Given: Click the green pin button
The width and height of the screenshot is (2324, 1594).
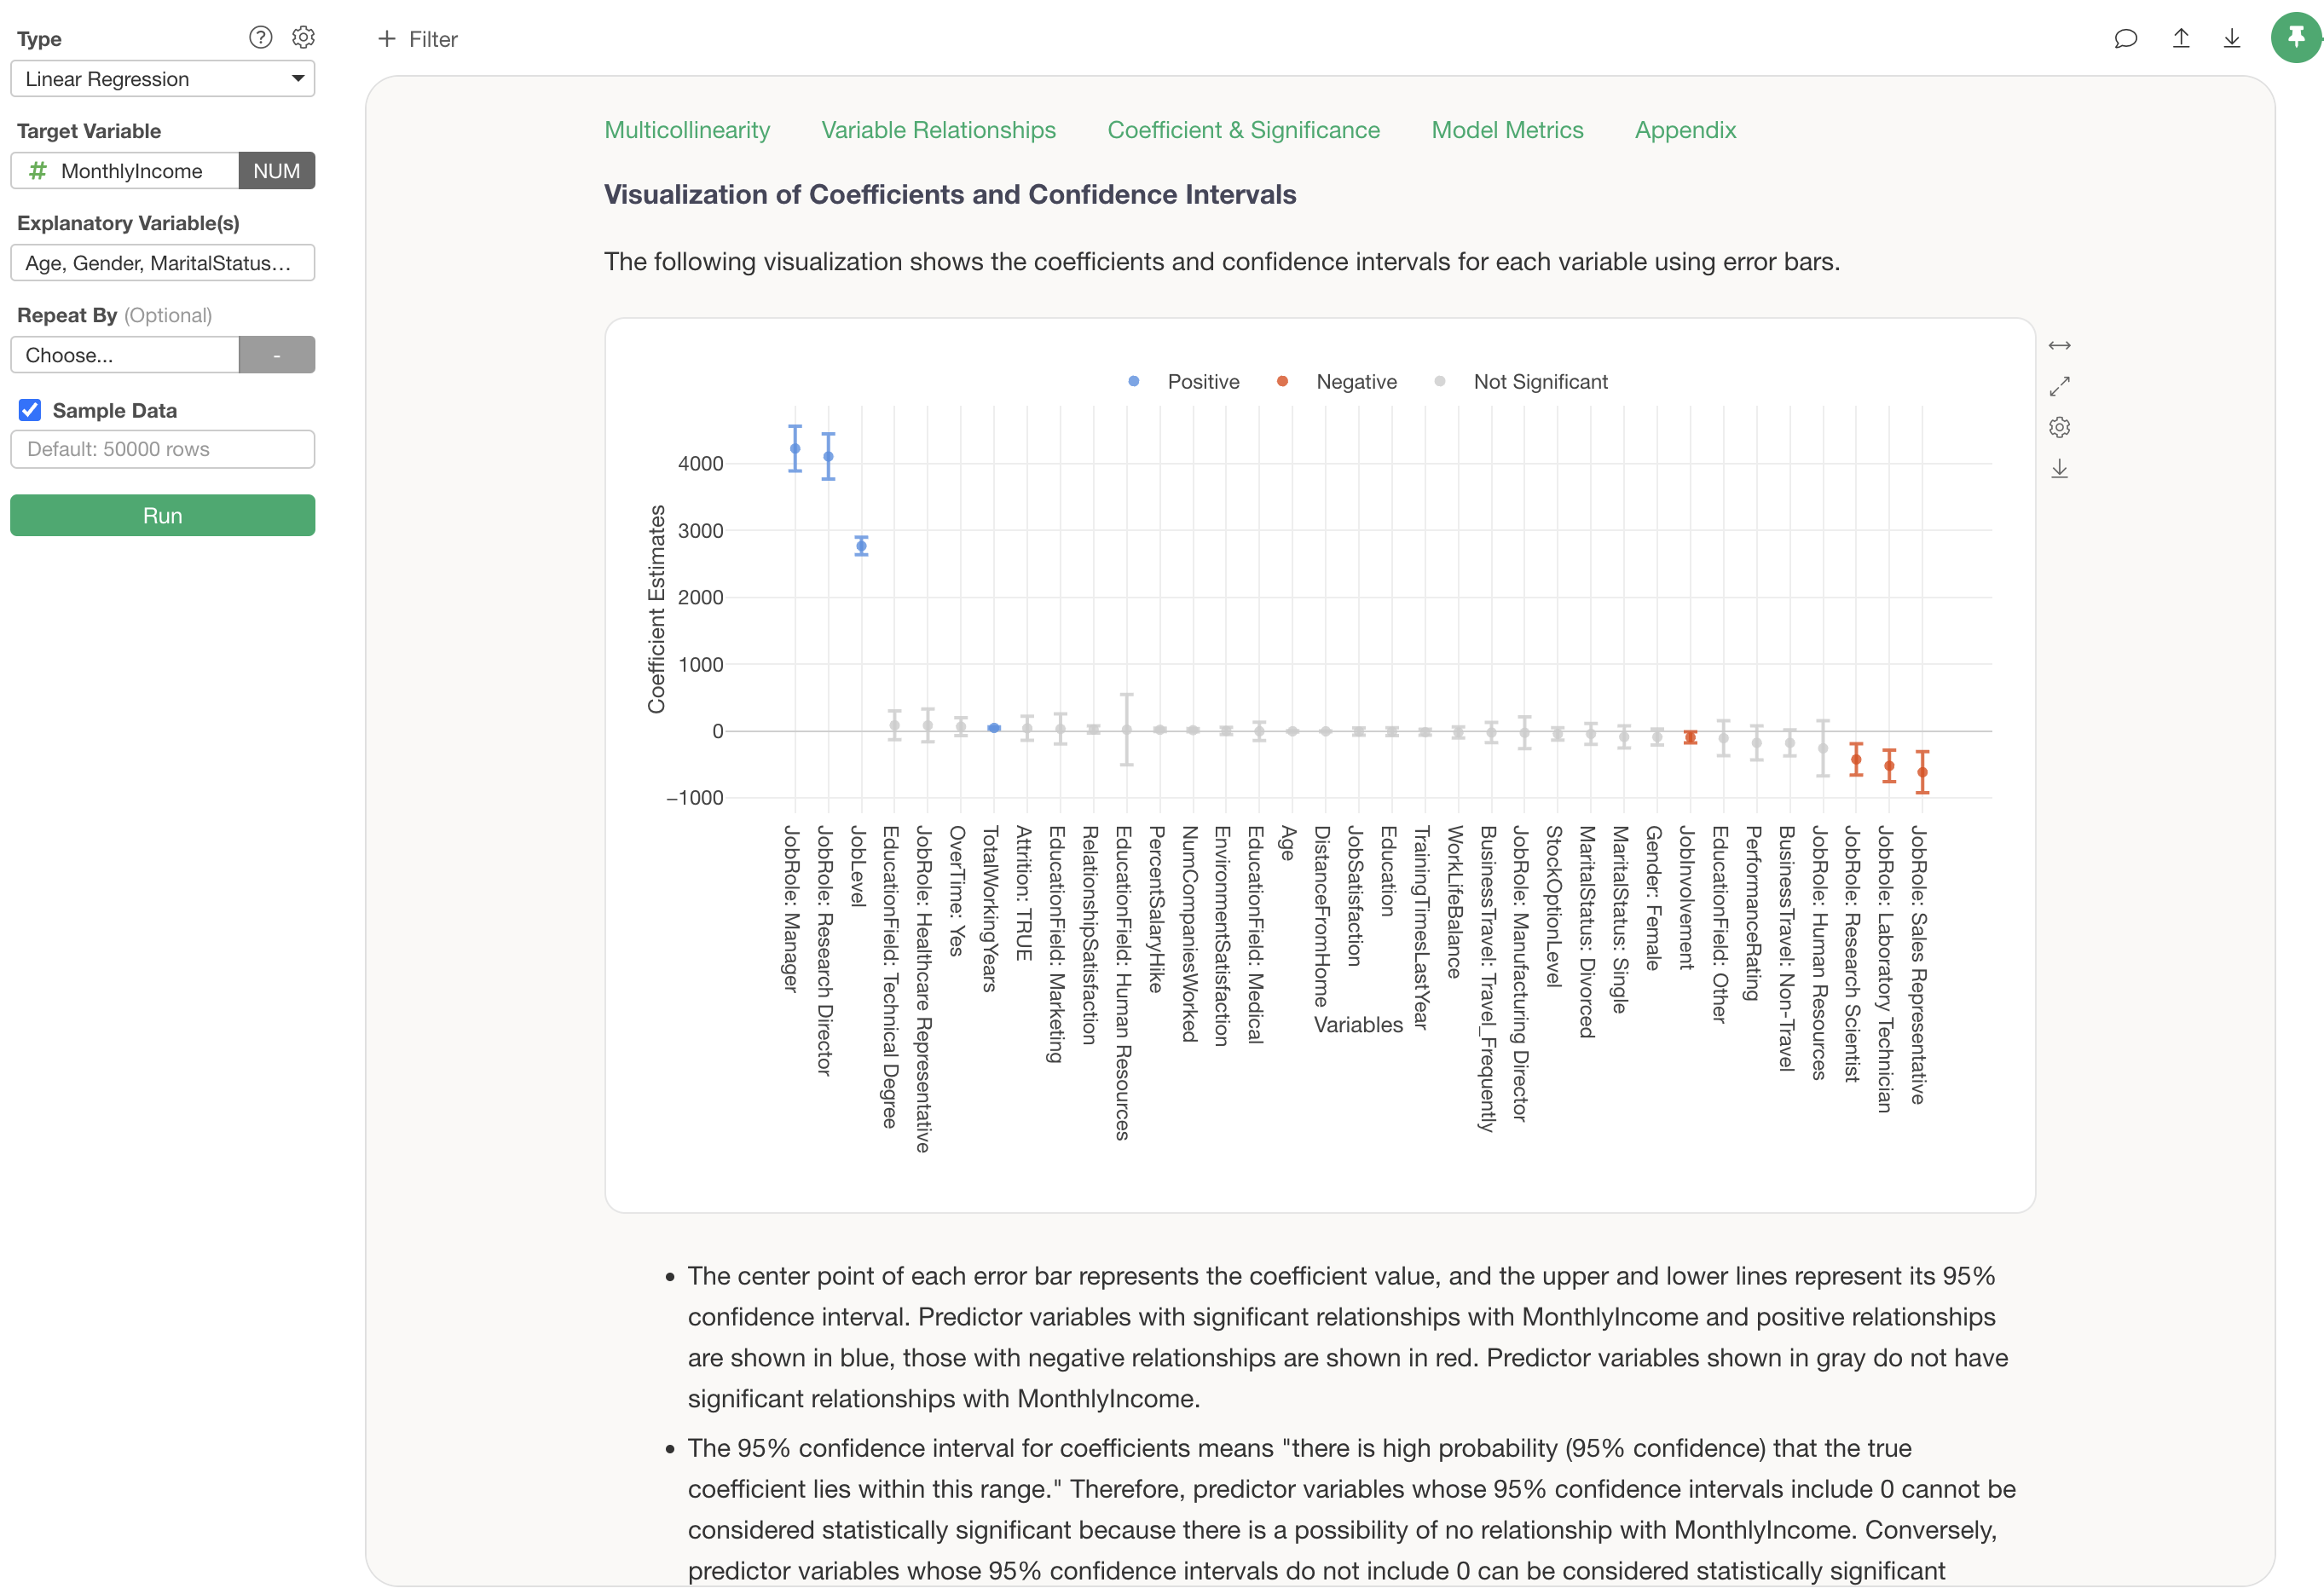Looking at the screenshot, I should 2296,38.
